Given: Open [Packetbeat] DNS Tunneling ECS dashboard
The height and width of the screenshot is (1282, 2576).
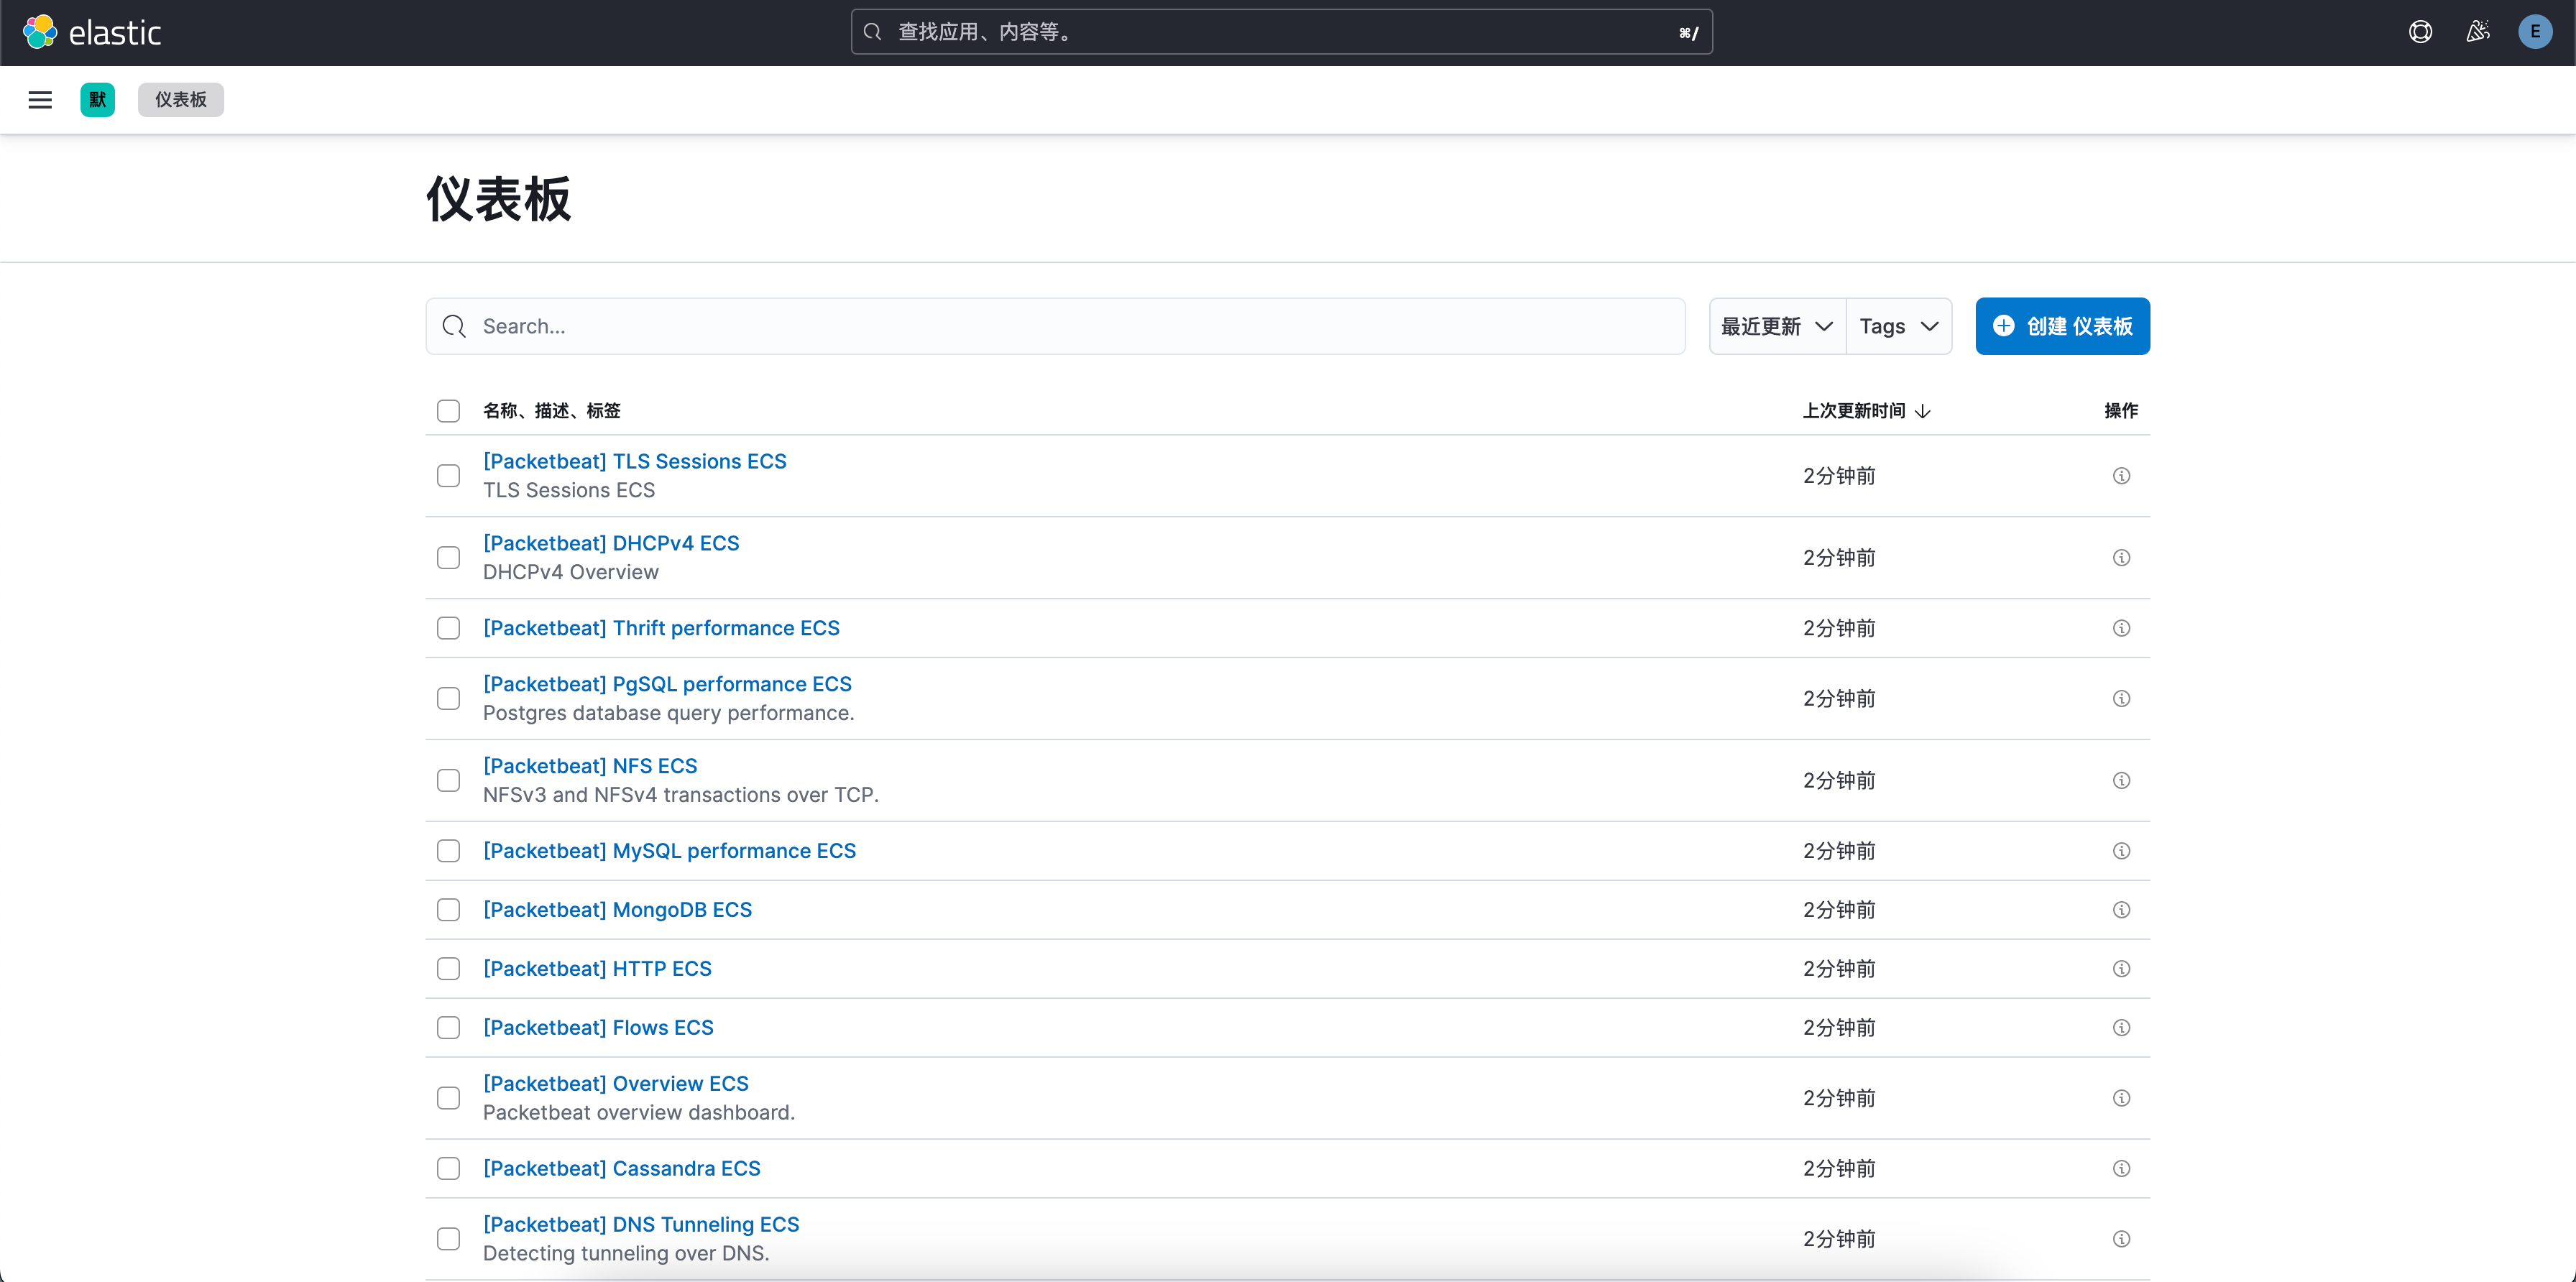Looking at the screenshot, I should [641, 1225].
